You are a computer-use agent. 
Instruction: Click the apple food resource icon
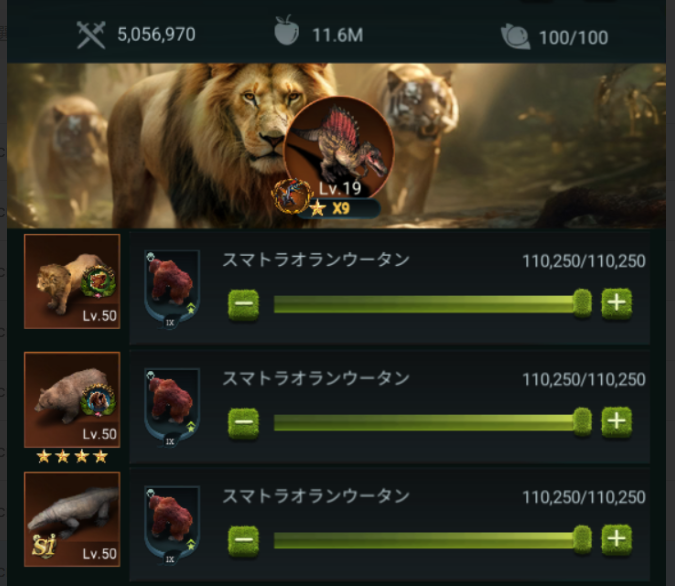point(287,30)
